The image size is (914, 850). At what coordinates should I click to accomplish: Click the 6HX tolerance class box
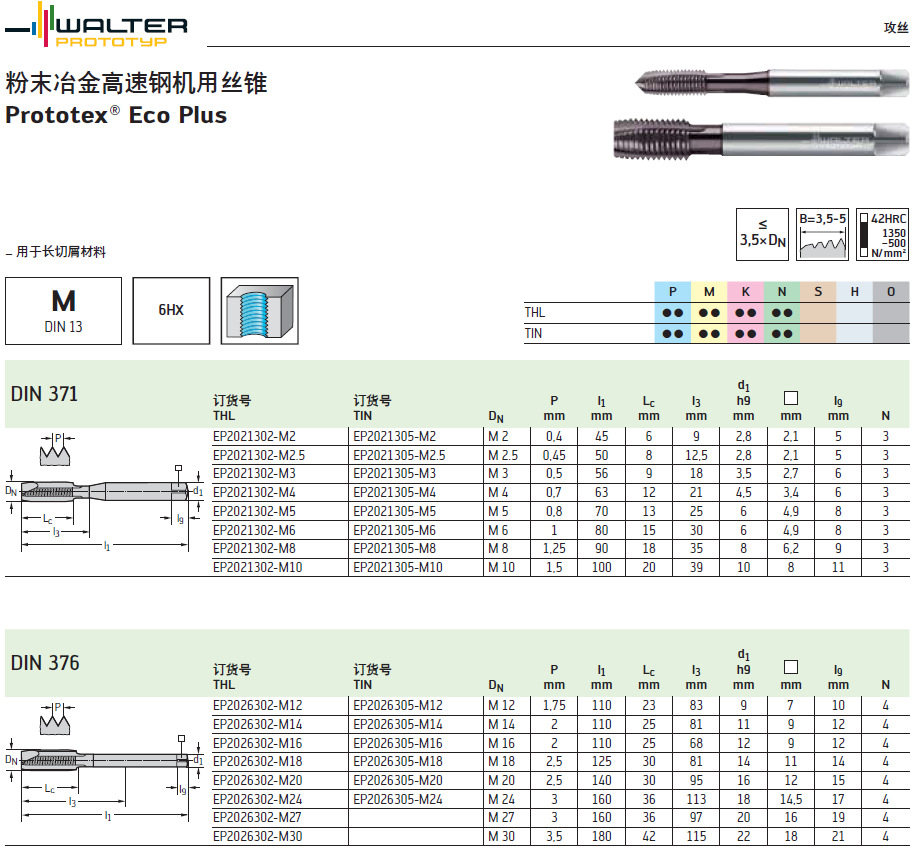point(171,311)
